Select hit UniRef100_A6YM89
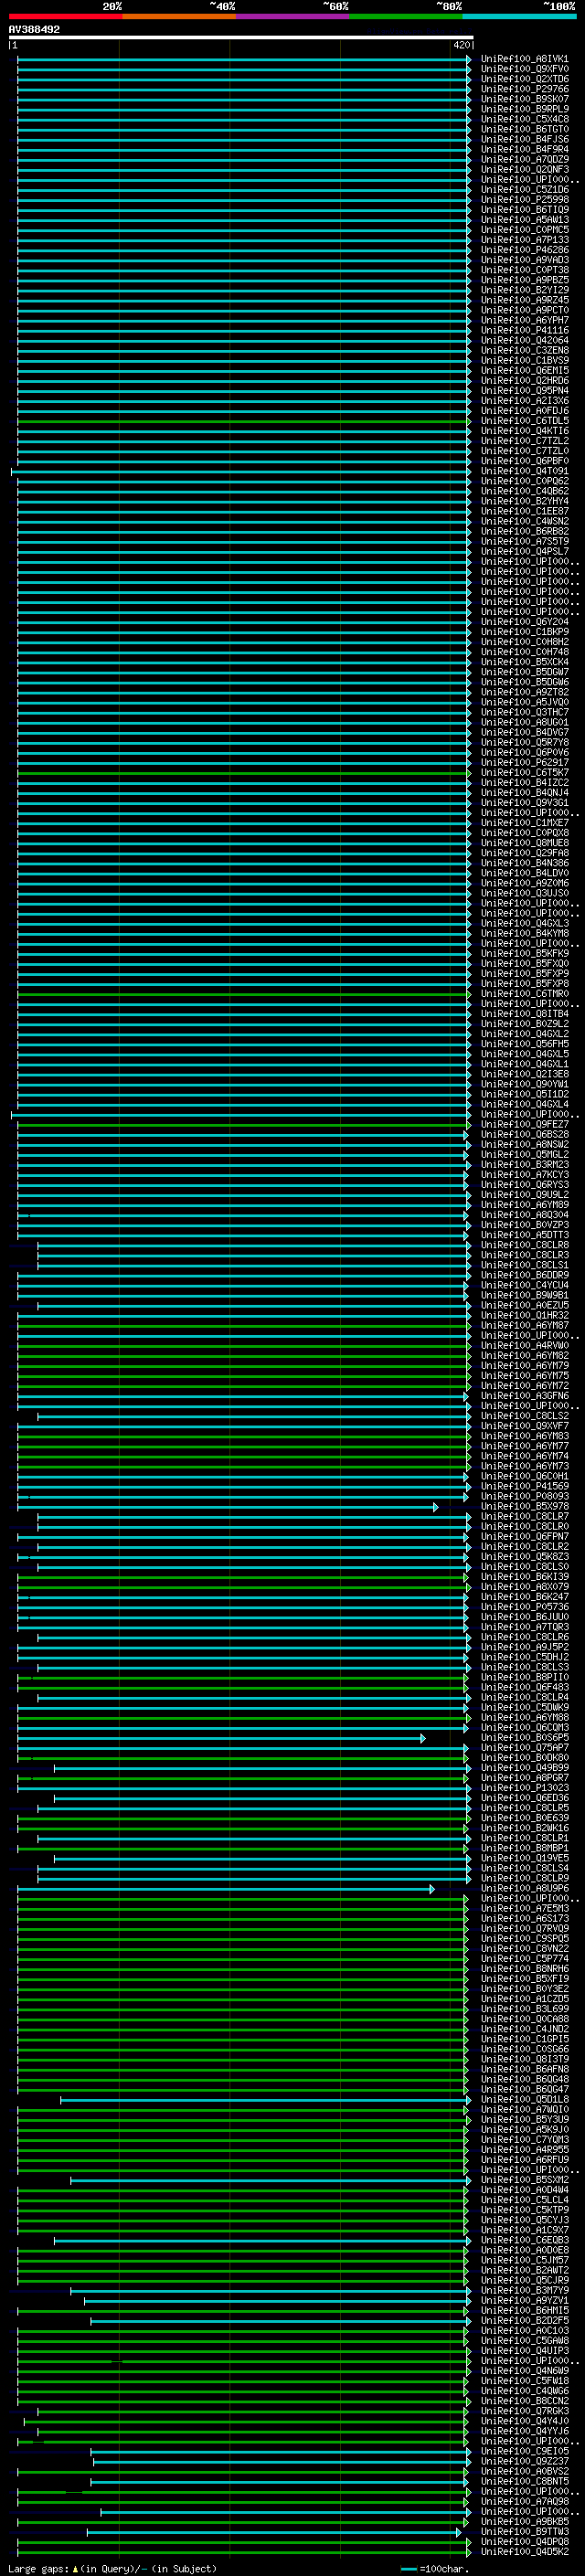The image size is (585, 2576). click(x=524, y=1205)
